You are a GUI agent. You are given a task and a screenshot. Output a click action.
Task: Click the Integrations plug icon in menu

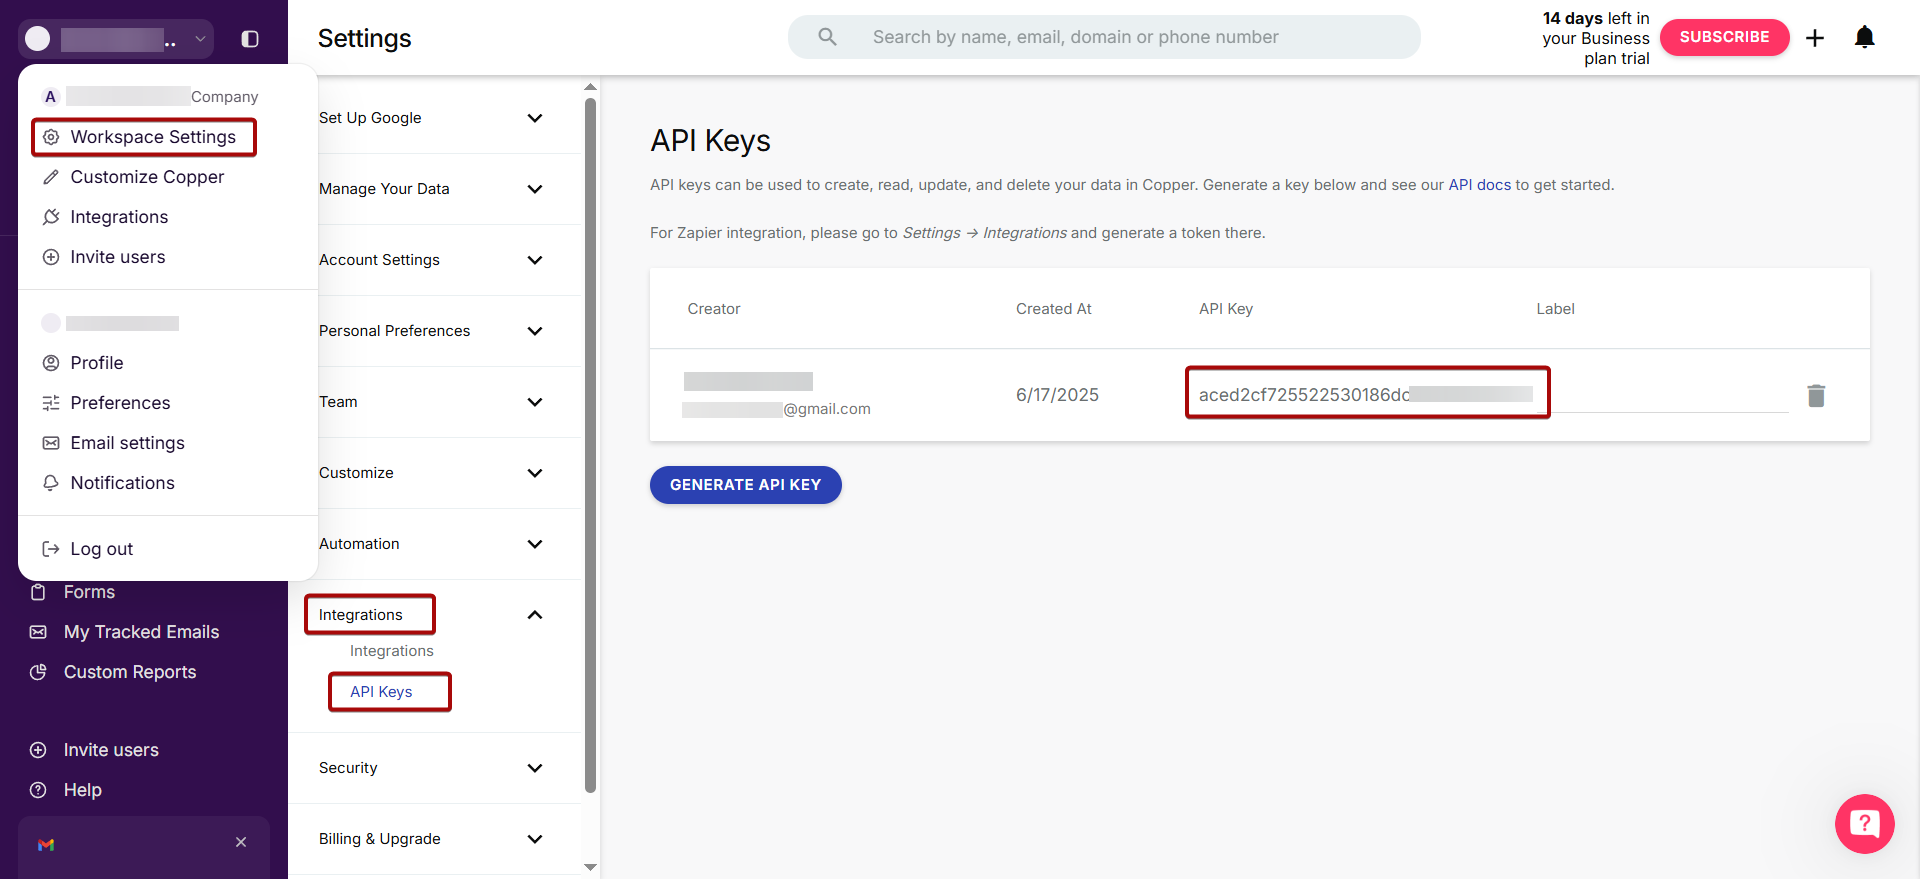[51, 217]
